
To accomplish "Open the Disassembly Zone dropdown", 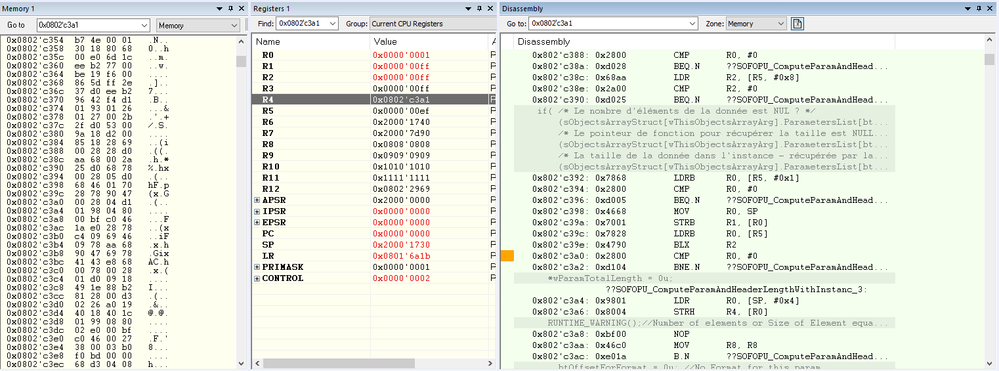I will (x=756, y=24).
